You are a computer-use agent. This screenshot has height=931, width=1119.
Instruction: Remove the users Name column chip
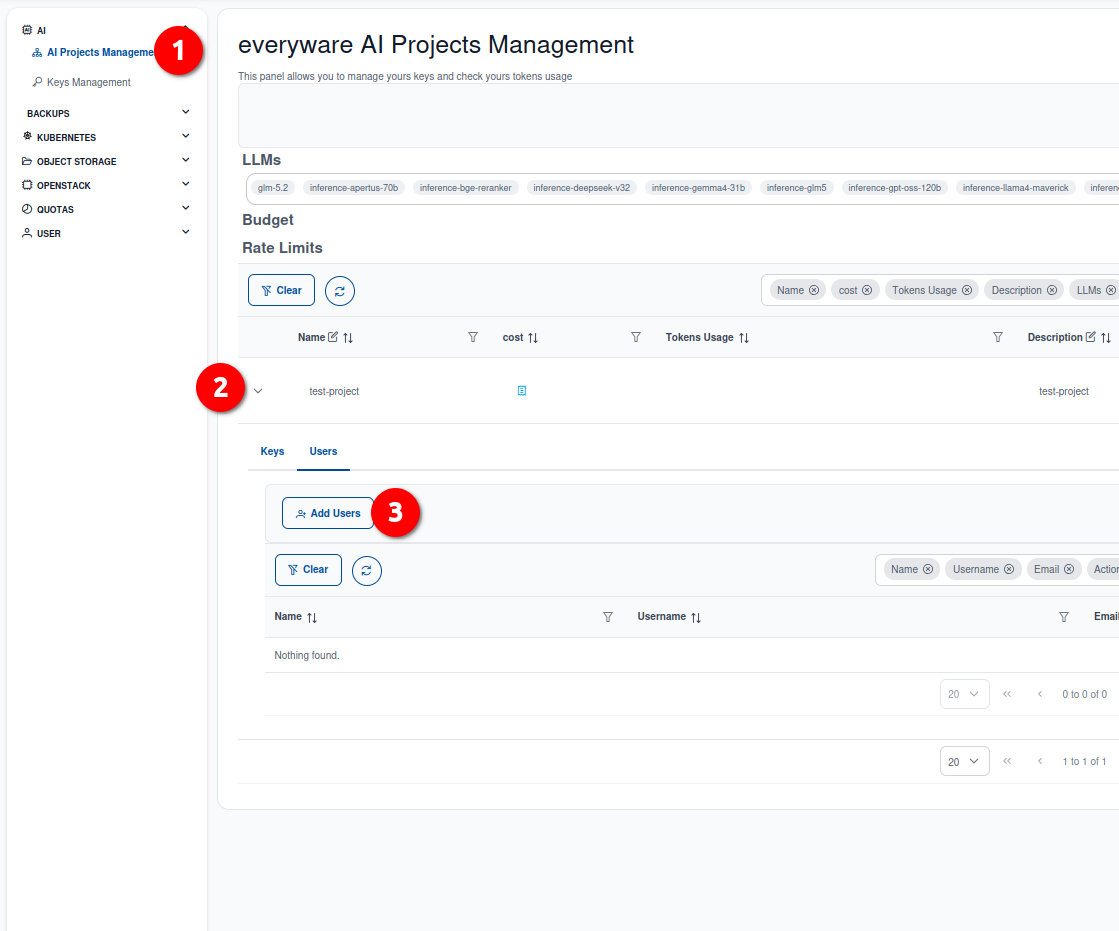pos(928,569)
